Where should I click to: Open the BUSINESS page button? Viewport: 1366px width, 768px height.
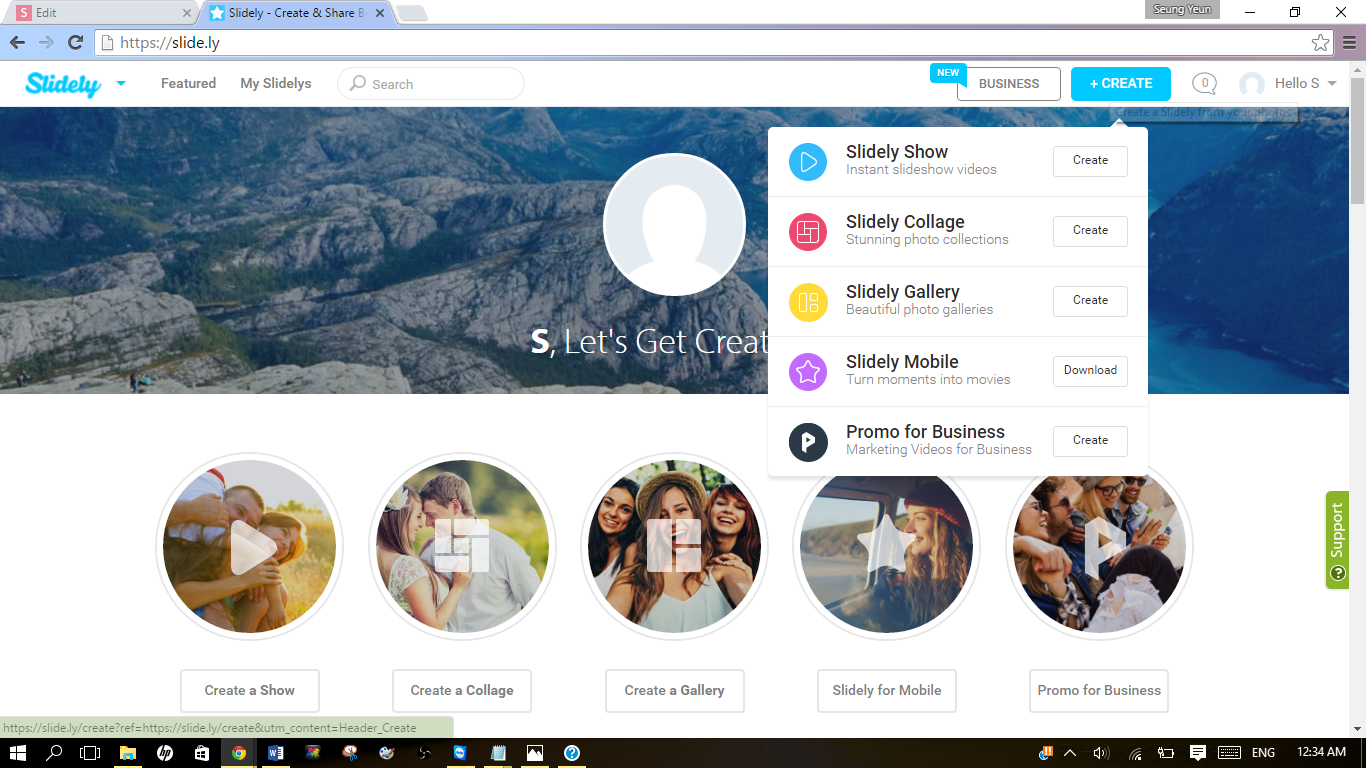1009,84
